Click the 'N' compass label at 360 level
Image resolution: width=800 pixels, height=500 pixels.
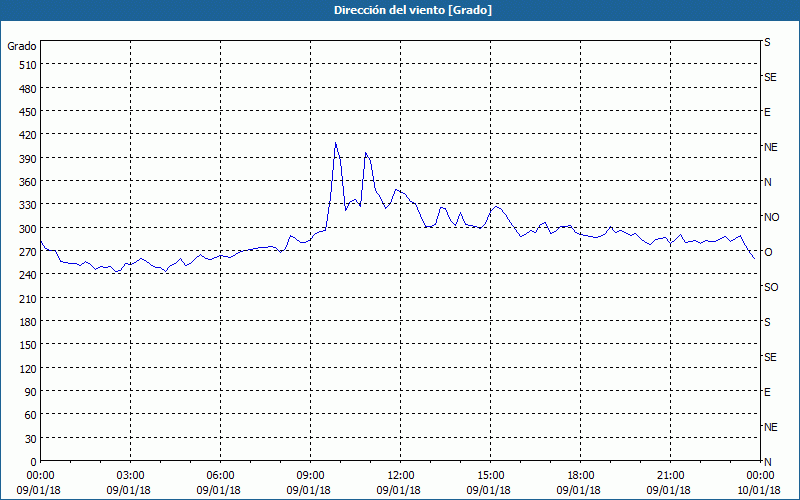click(767, 182)
